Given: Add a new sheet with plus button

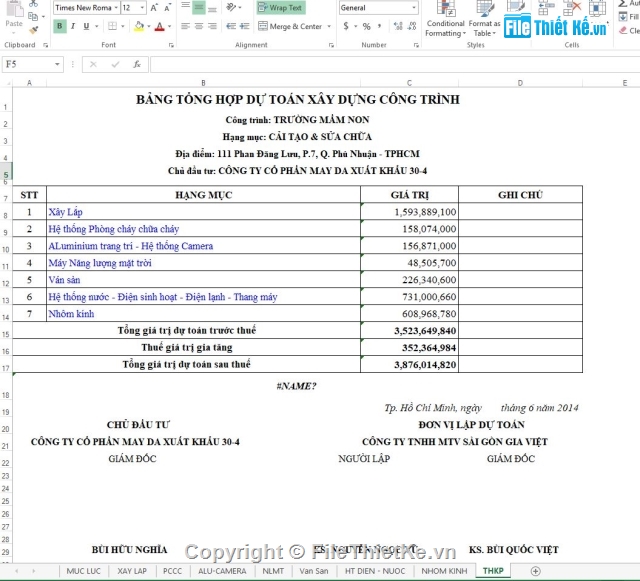Looking at the screenshot, I should [x=536, y=571].
